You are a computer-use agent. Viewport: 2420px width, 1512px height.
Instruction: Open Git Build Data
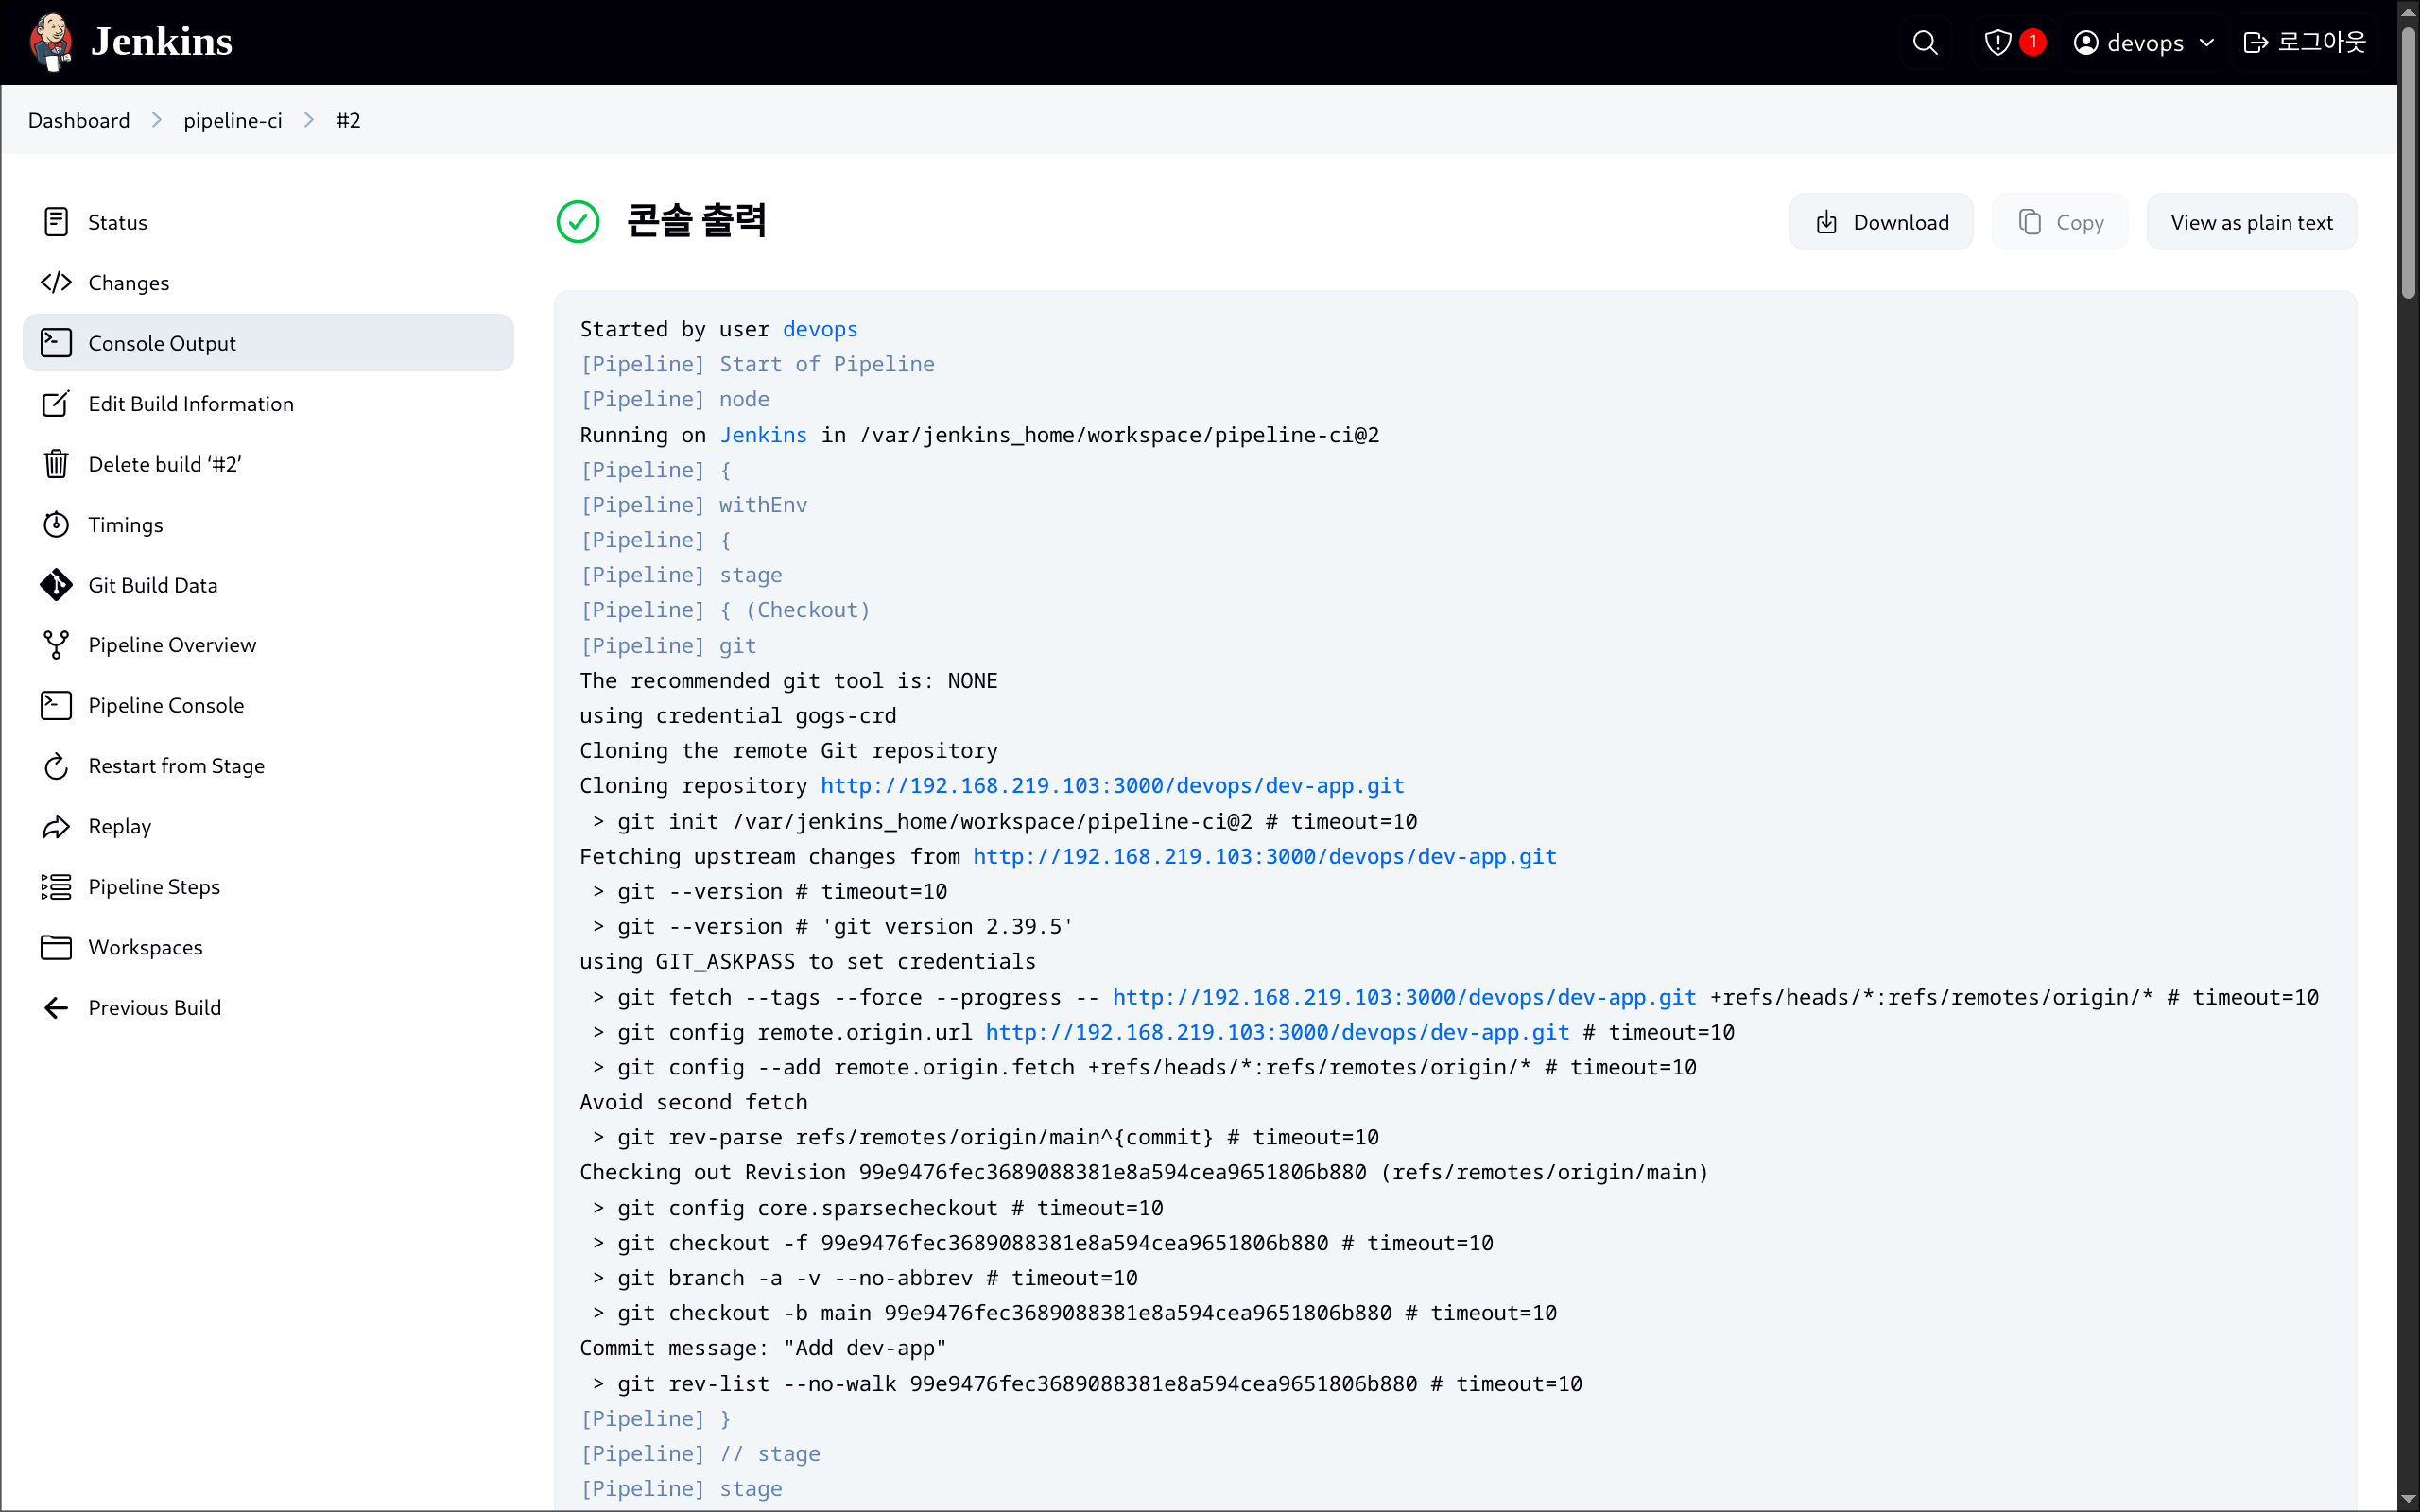tap(268, 585)
